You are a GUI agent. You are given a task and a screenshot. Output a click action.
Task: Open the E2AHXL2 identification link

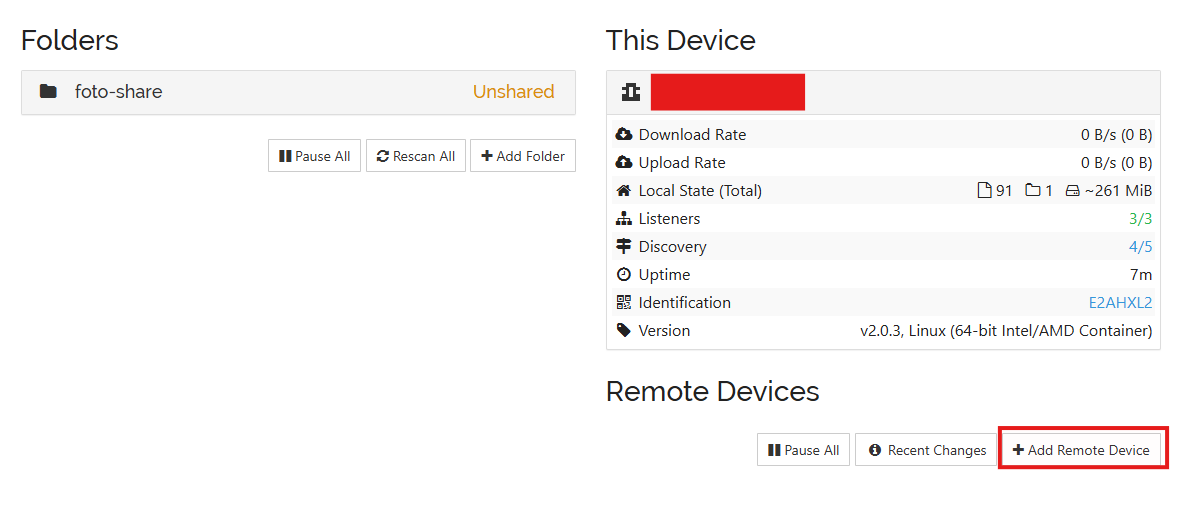tap(1120, 303)
